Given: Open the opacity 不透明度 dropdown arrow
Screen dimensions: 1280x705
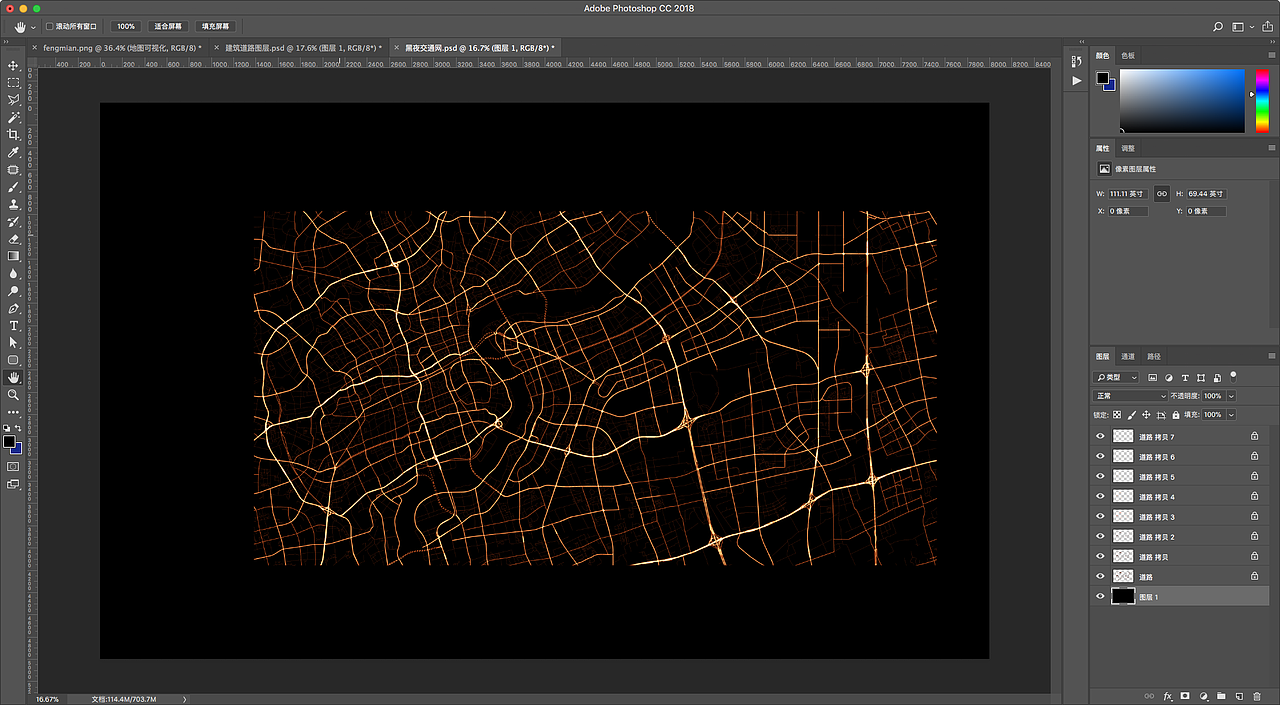Looking at the screenshot, I should [x=1231, y=396].
